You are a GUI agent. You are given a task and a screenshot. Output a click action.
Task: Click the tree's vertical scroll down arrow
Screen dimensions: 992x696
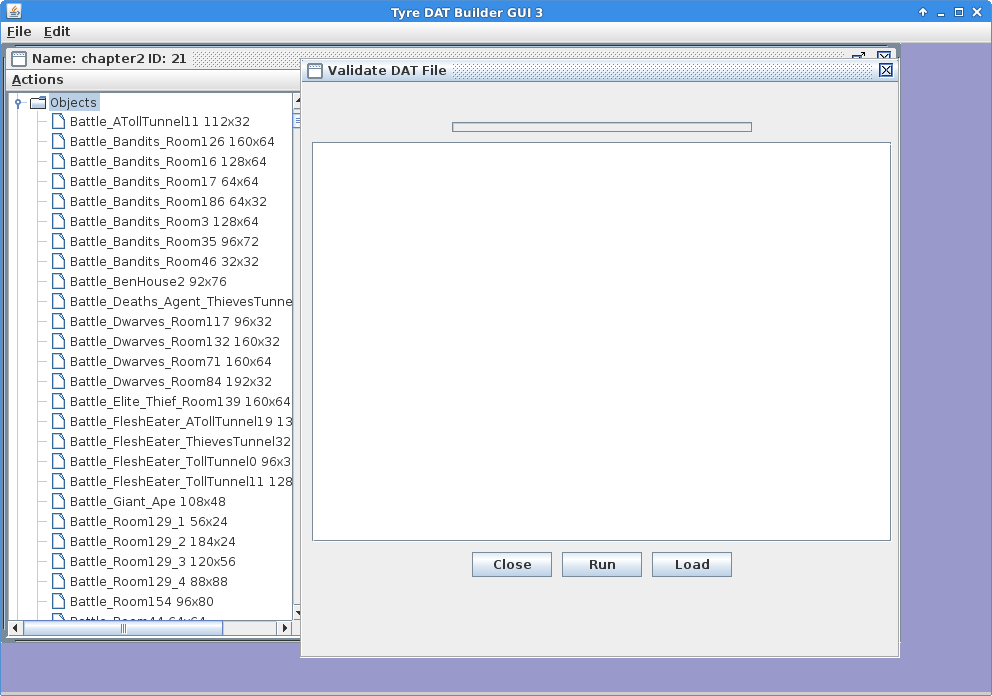(x=297, y=613)
